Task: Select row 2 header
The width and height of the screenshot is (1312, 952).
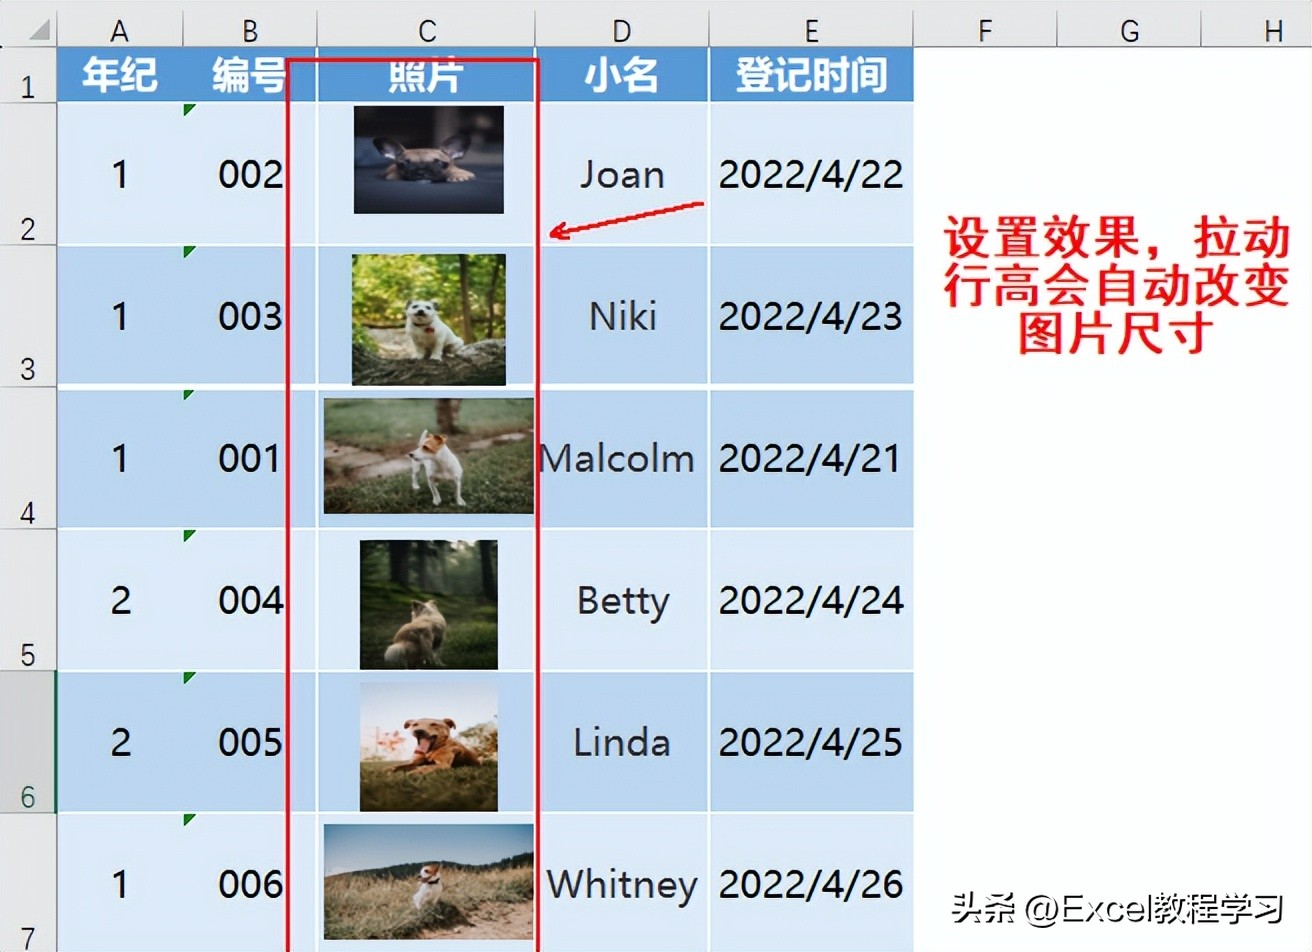Action: pyautogui.click(x=28, y=174)
